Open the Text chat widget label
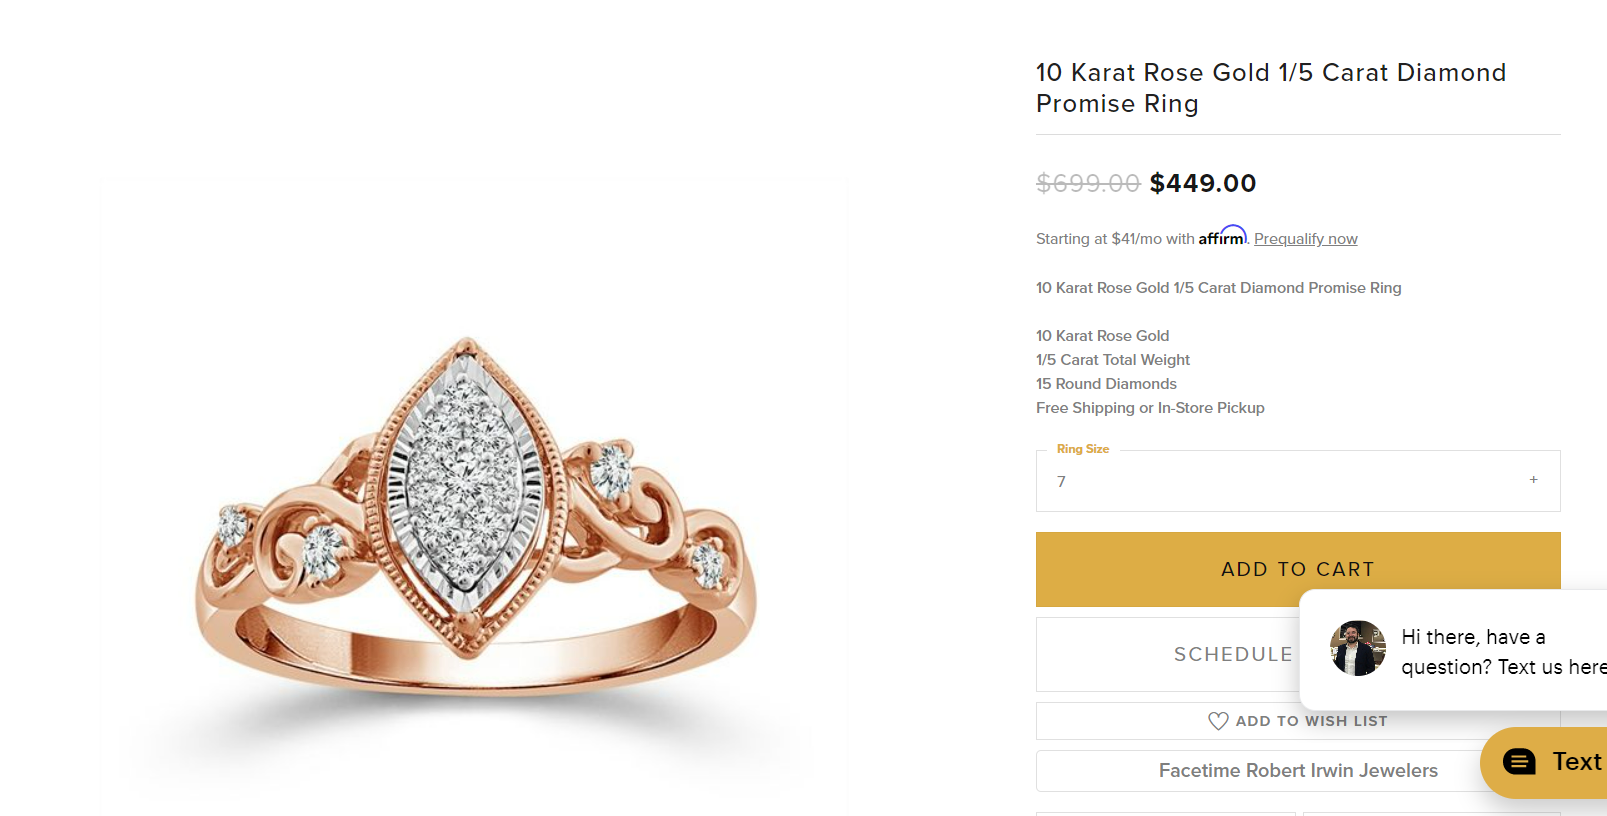This screenshot has height=816, width=1607. click(x=1576, y=762)
